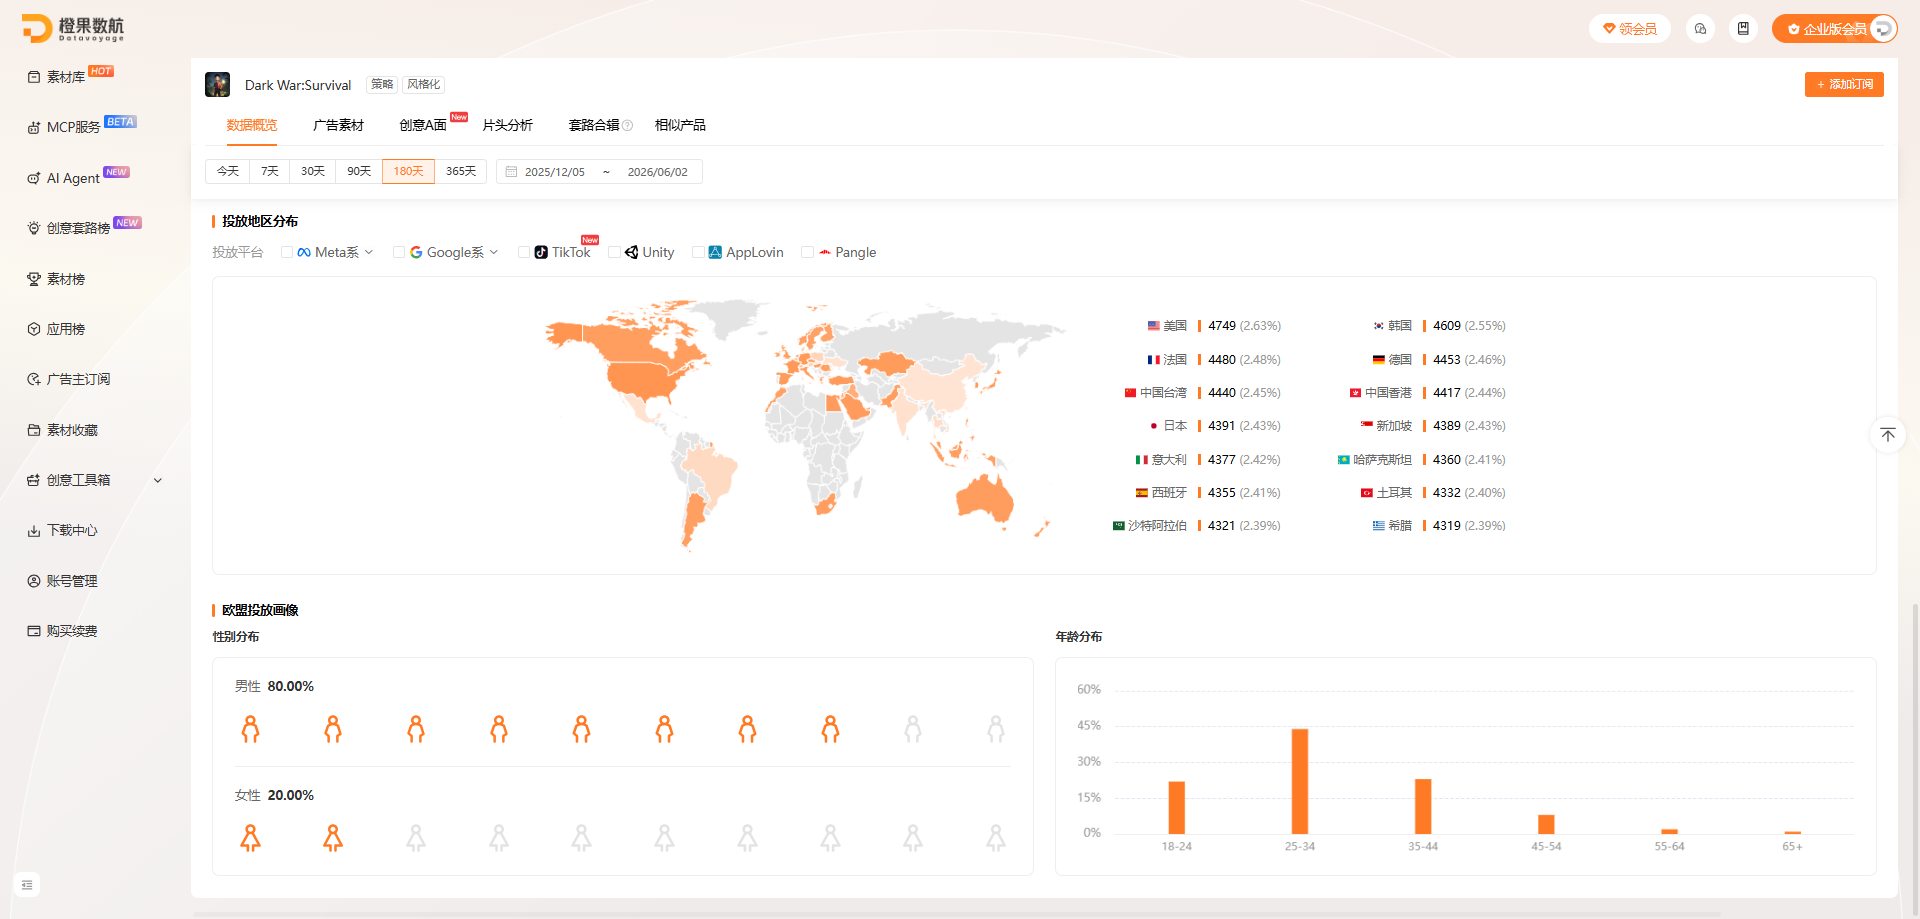Check the AppLovin platform checkbox

point(698,253)
